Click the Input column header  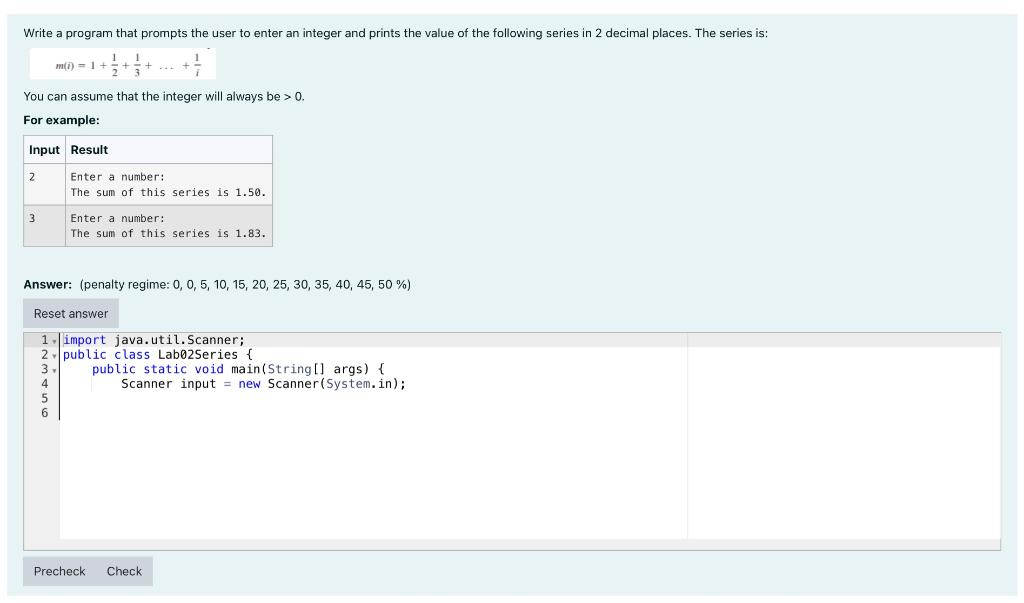tap(45, 150)
